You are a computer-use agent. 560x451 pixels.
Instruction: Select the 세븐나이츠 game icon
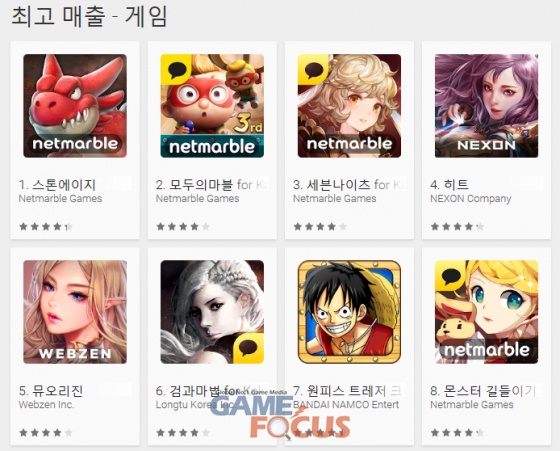pos(349,106)
